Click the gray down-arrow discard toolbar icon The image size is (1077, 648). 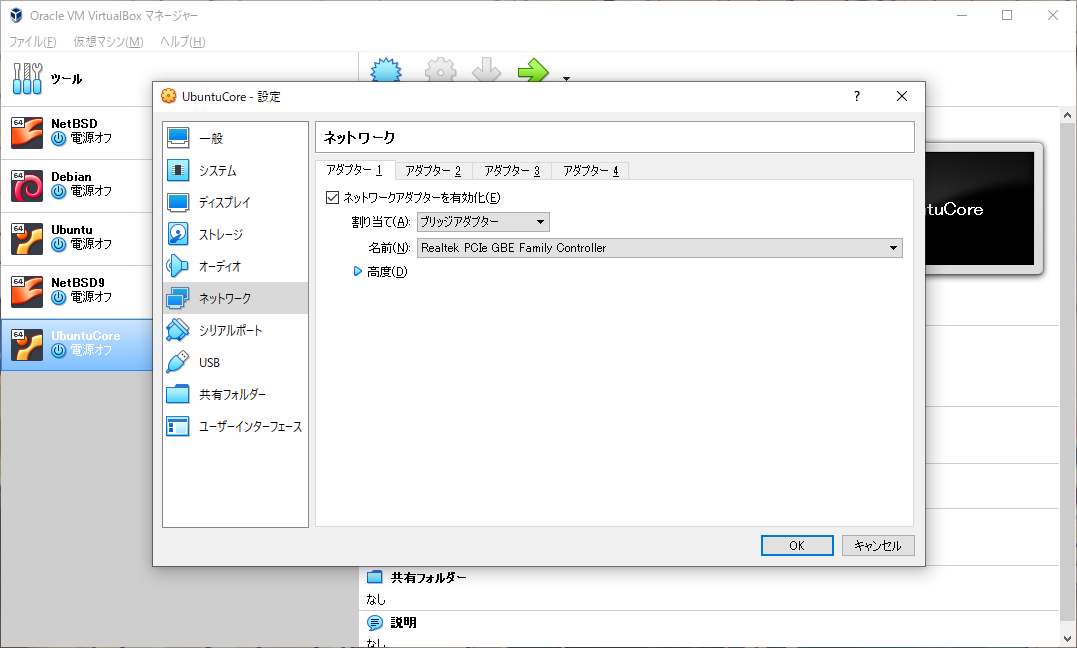tap(486, 70)
